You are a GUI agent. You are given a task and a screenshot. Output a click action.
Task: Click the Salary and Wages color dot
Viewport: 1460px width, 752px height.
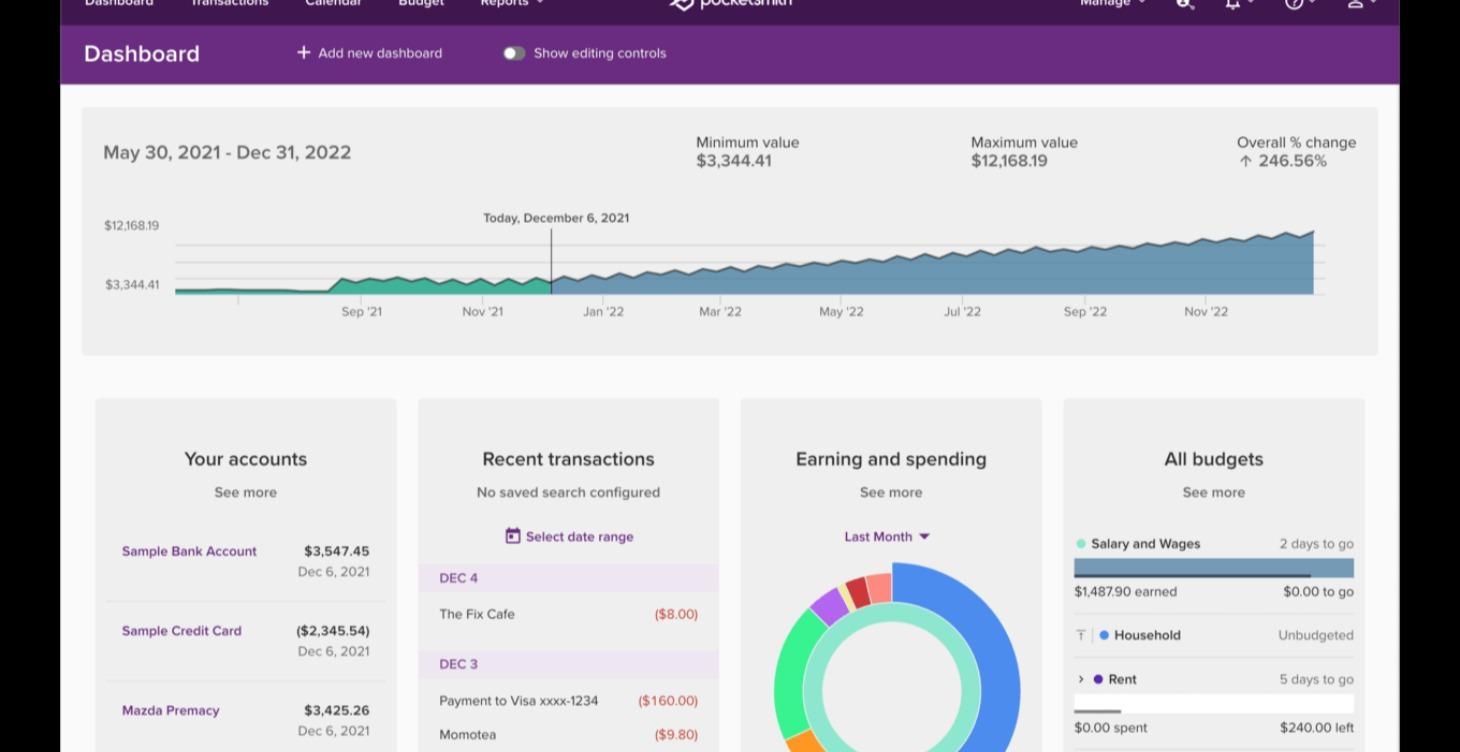1080,543
